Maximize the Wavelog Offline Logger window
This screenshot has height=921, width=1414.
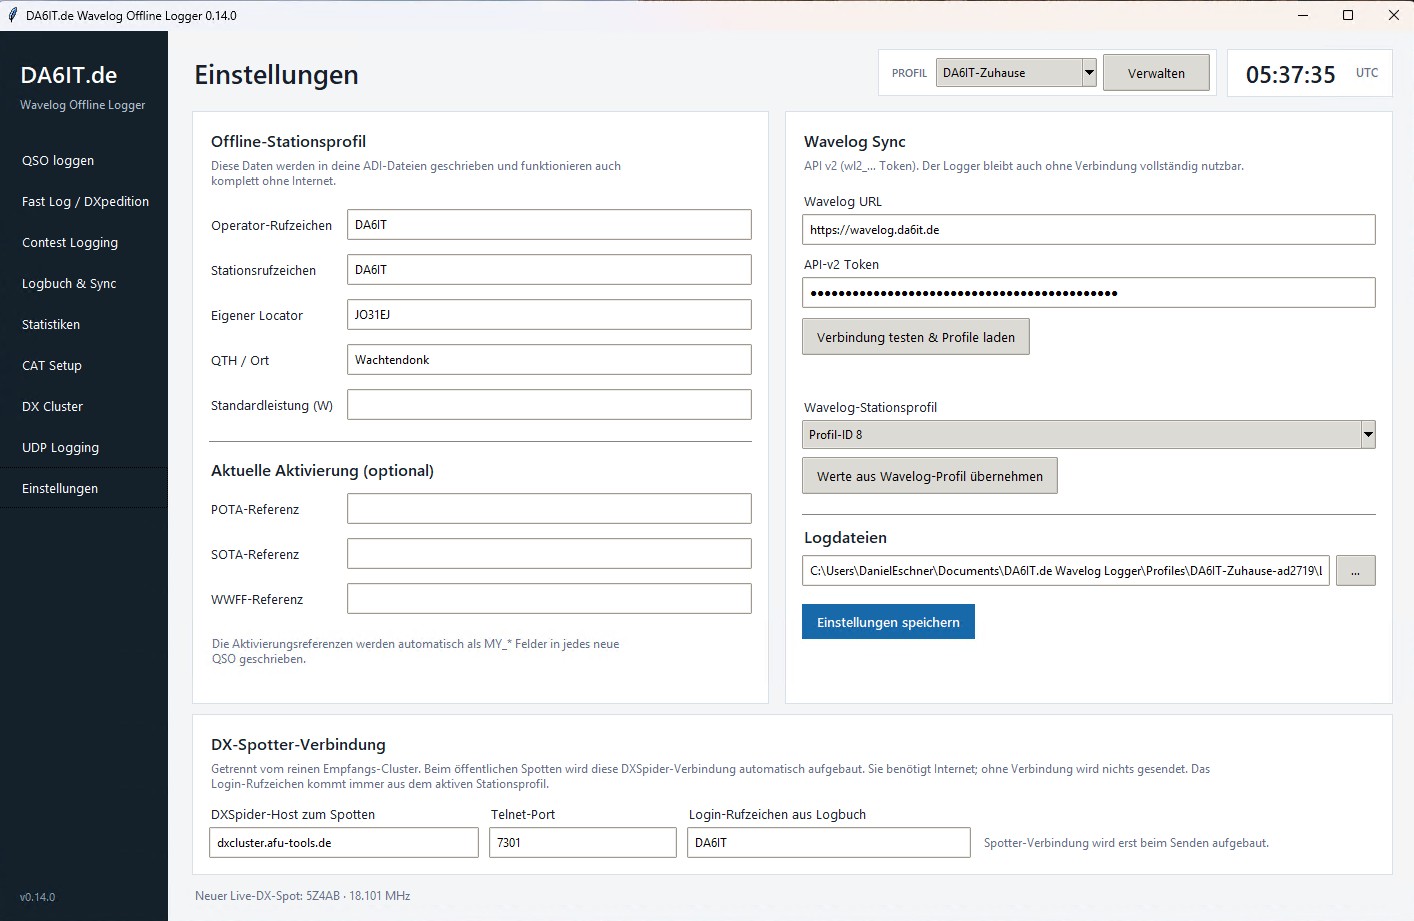(1348, 15)
